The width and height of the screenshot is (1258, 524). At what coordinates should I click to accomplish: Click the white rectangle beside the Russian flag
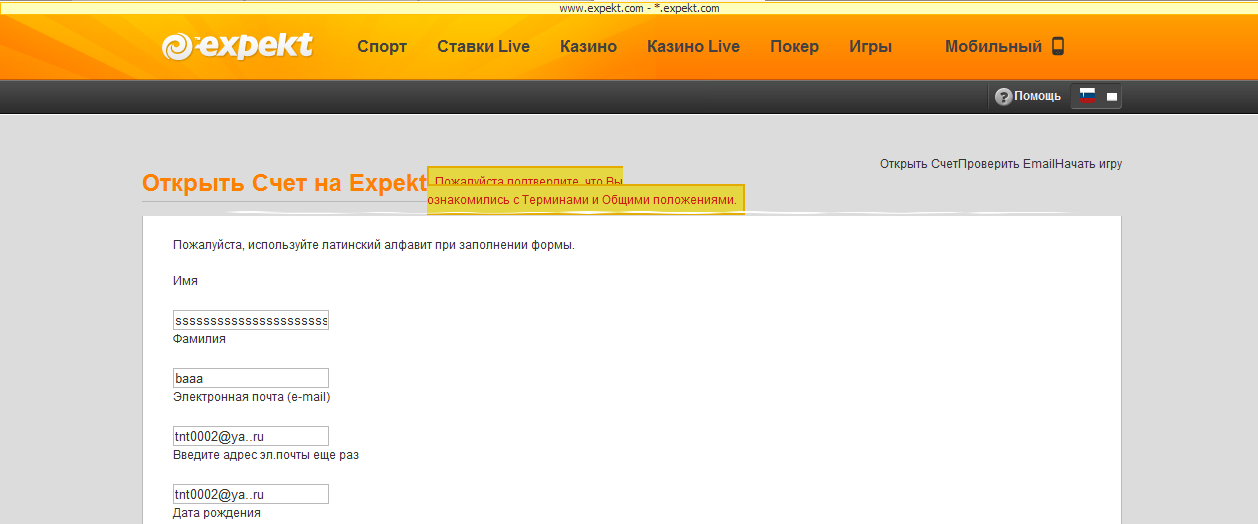point(1112,97)
